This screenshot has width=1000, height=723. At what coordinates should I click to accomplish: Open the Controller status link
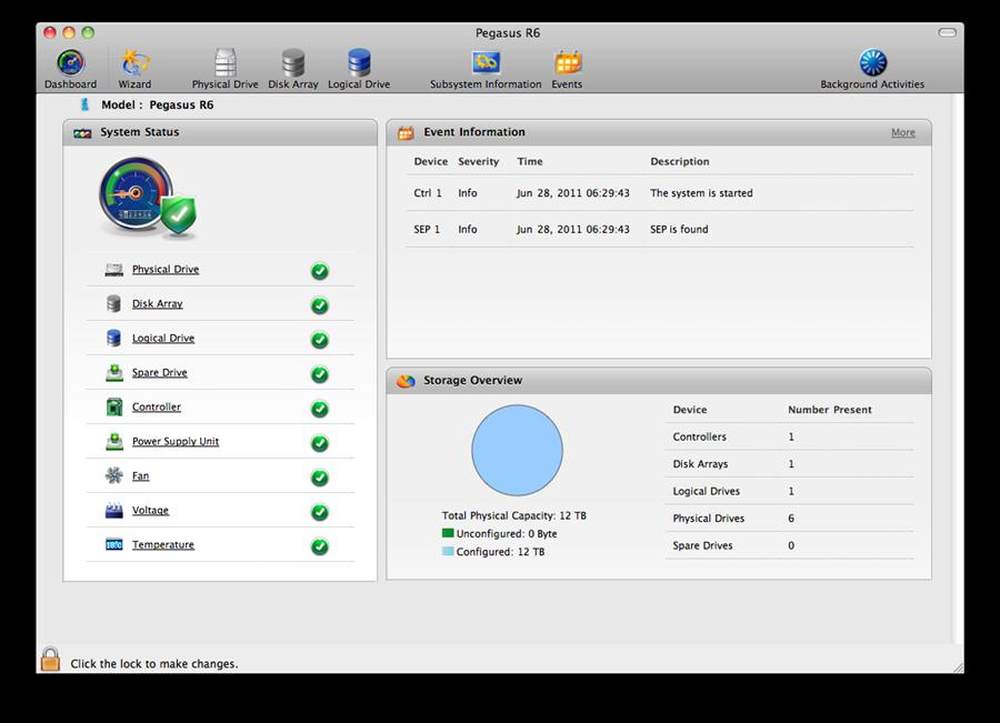[156, 407]
